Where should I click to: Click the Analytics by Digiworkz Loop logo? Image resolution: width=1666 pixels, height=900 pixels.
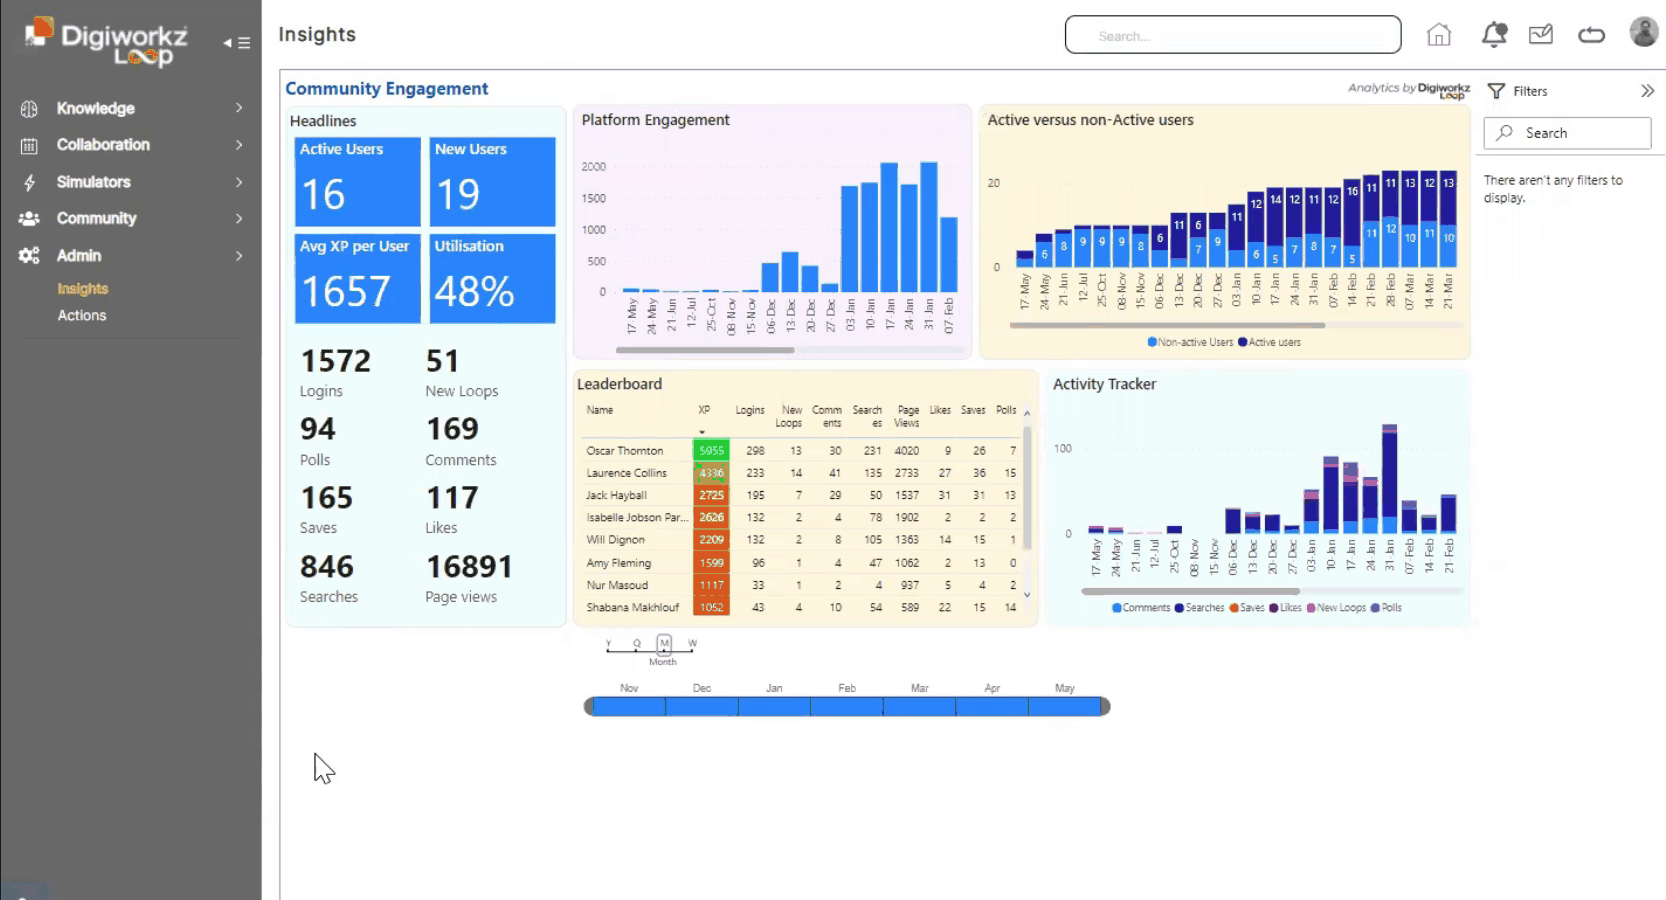tap(1409, 90)
